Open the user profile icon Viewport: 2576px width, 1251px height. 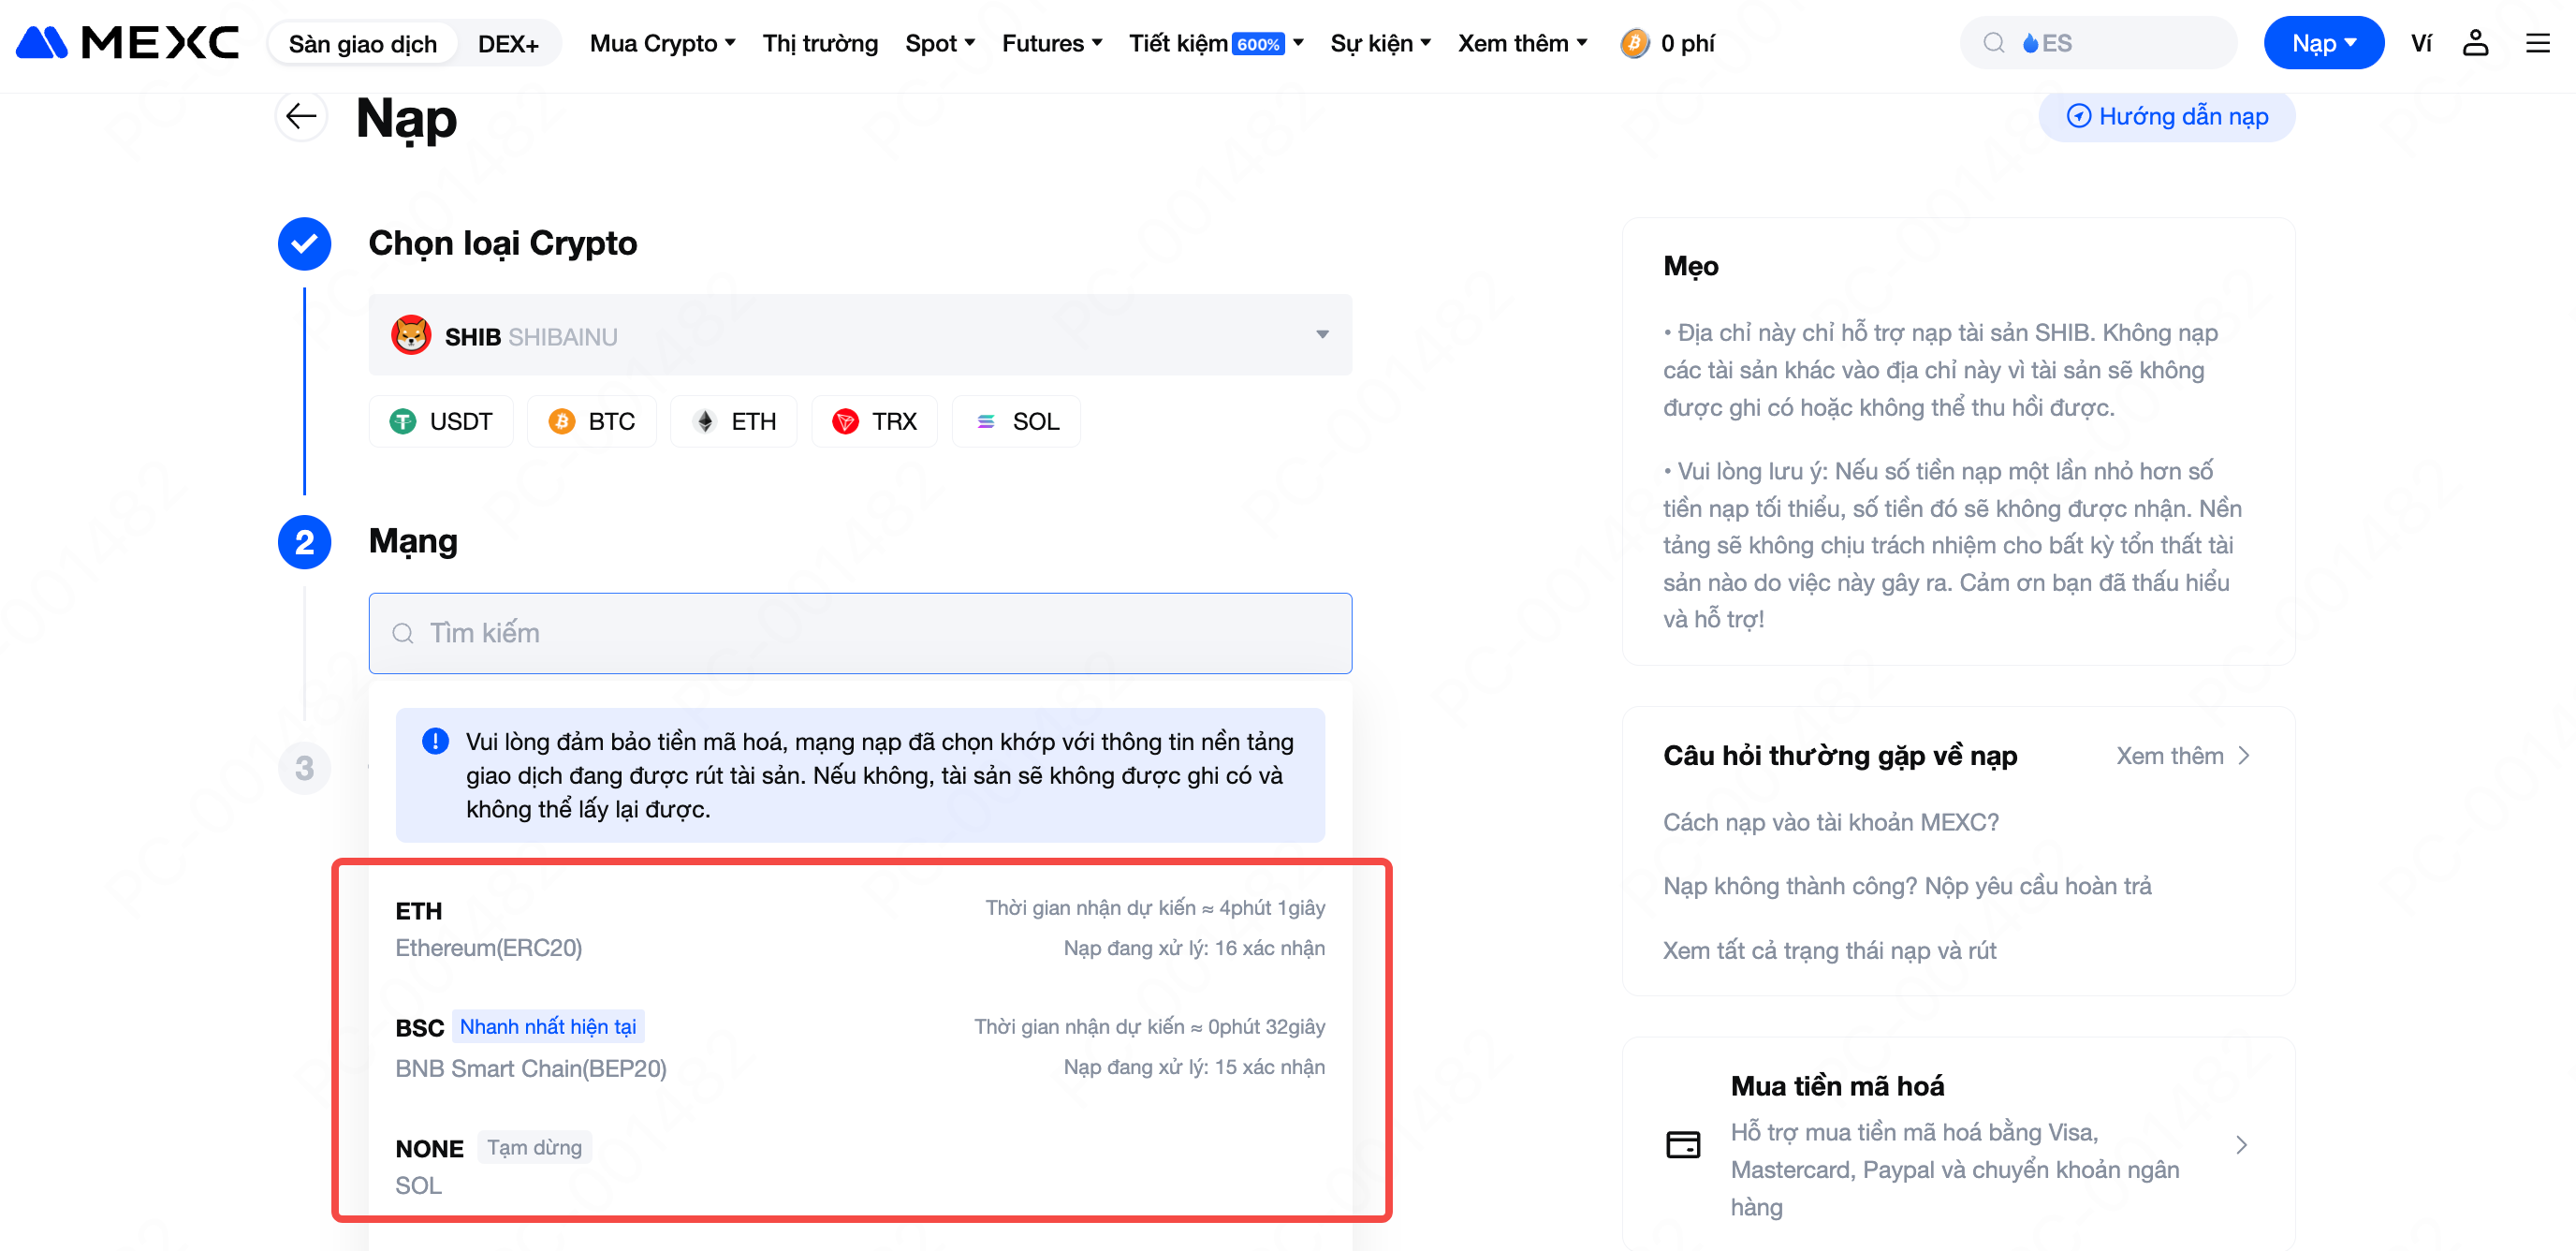[2475, 43]
